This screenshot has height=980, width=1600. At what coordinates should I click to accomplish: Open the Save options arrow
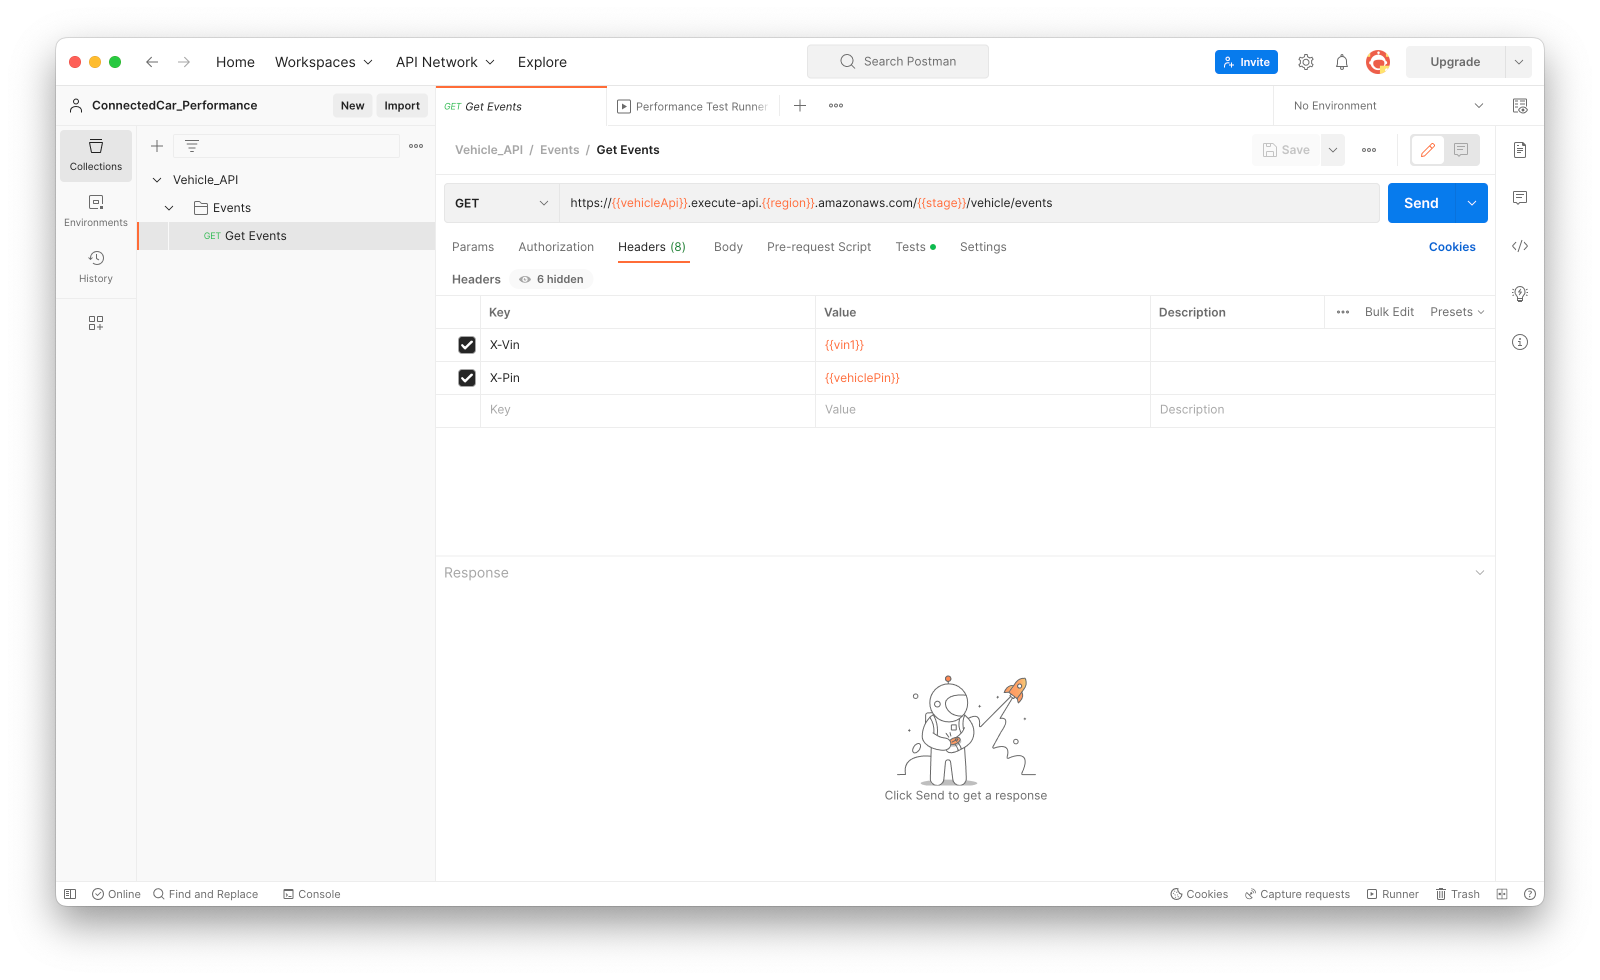1333,150
